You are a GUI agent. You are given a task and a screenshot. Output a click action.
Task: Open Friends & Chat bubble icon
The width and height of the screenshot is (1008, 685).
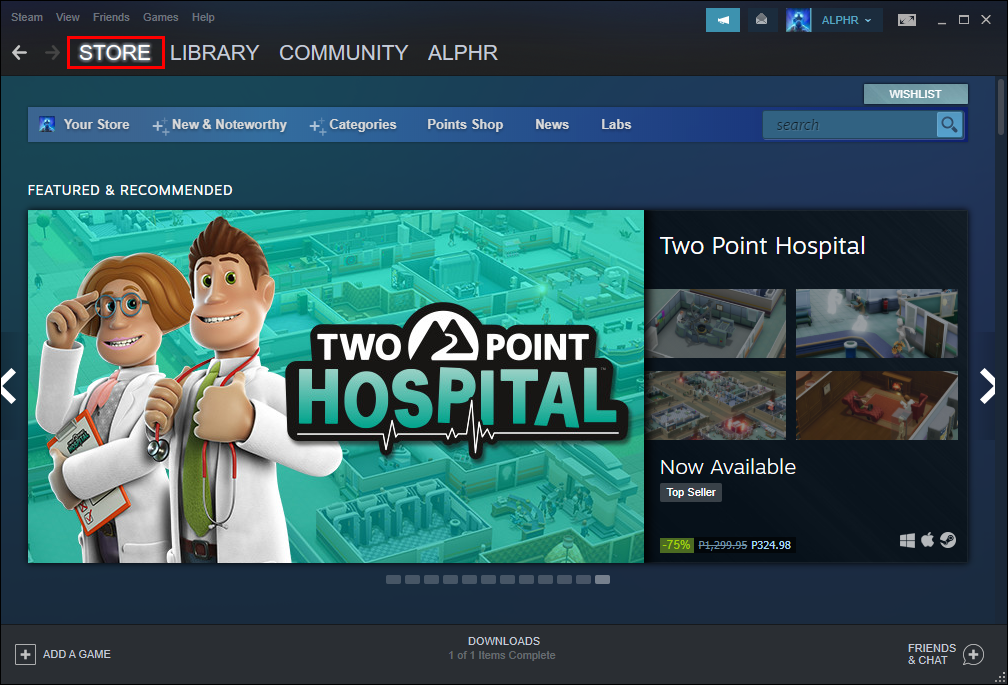coord(973,655)
